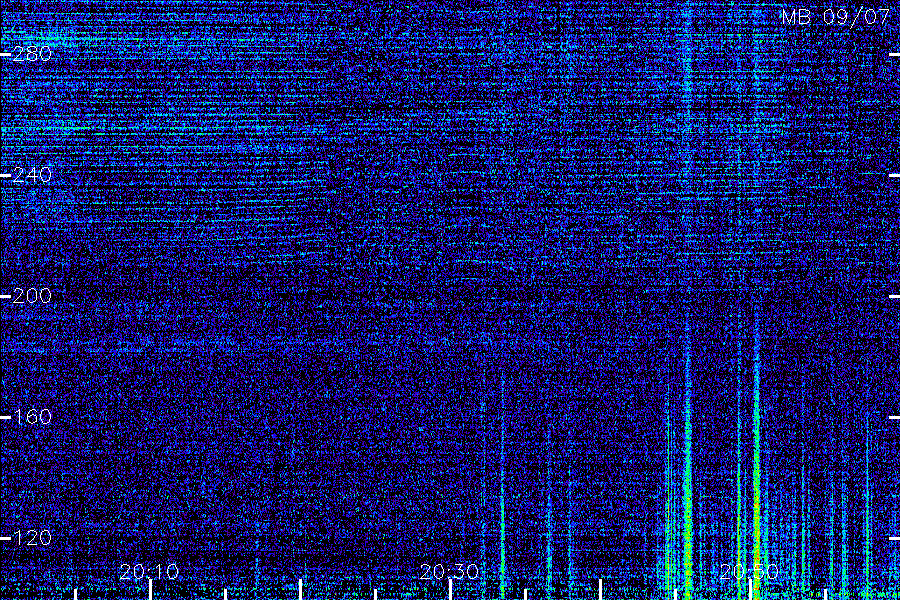Click the 20:50 time axis label
The width and height of the screenshot is (900, 600).
tap(749, 572)
